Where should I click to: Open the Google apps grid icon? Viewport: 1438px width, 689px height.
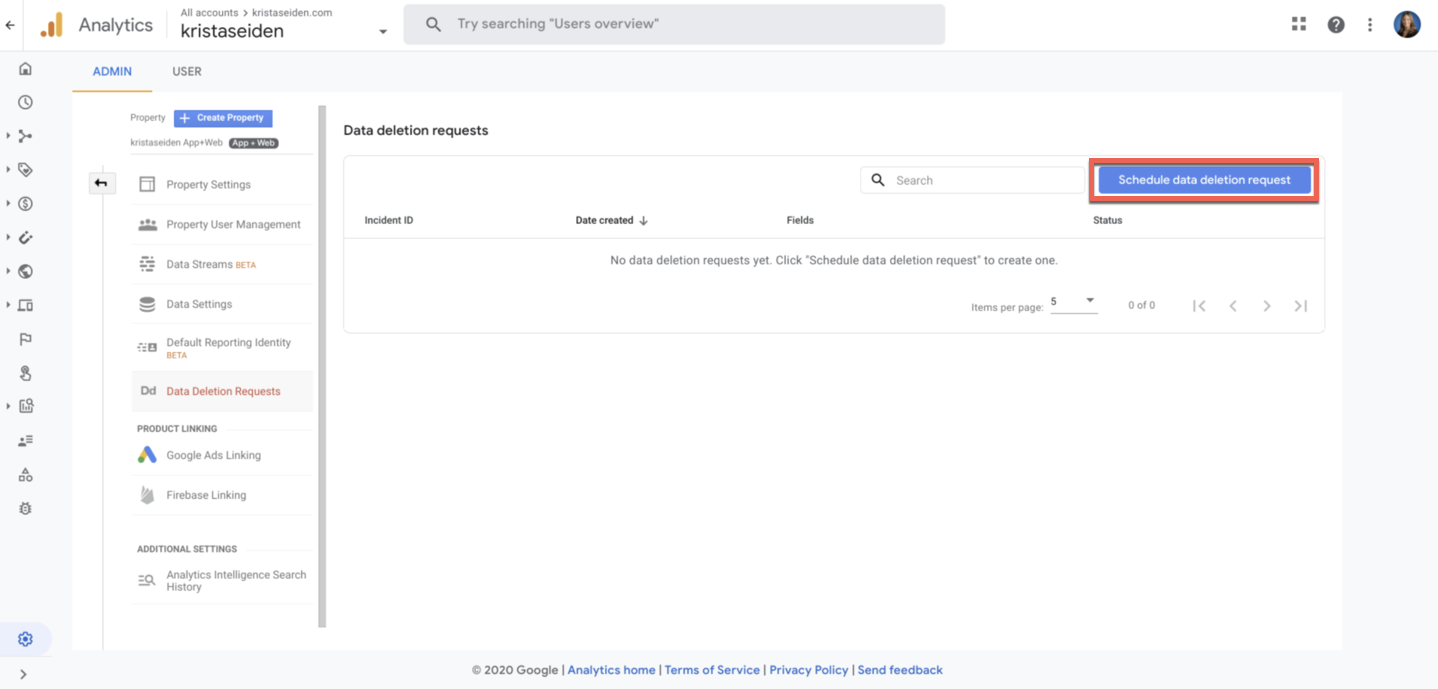1299,24
